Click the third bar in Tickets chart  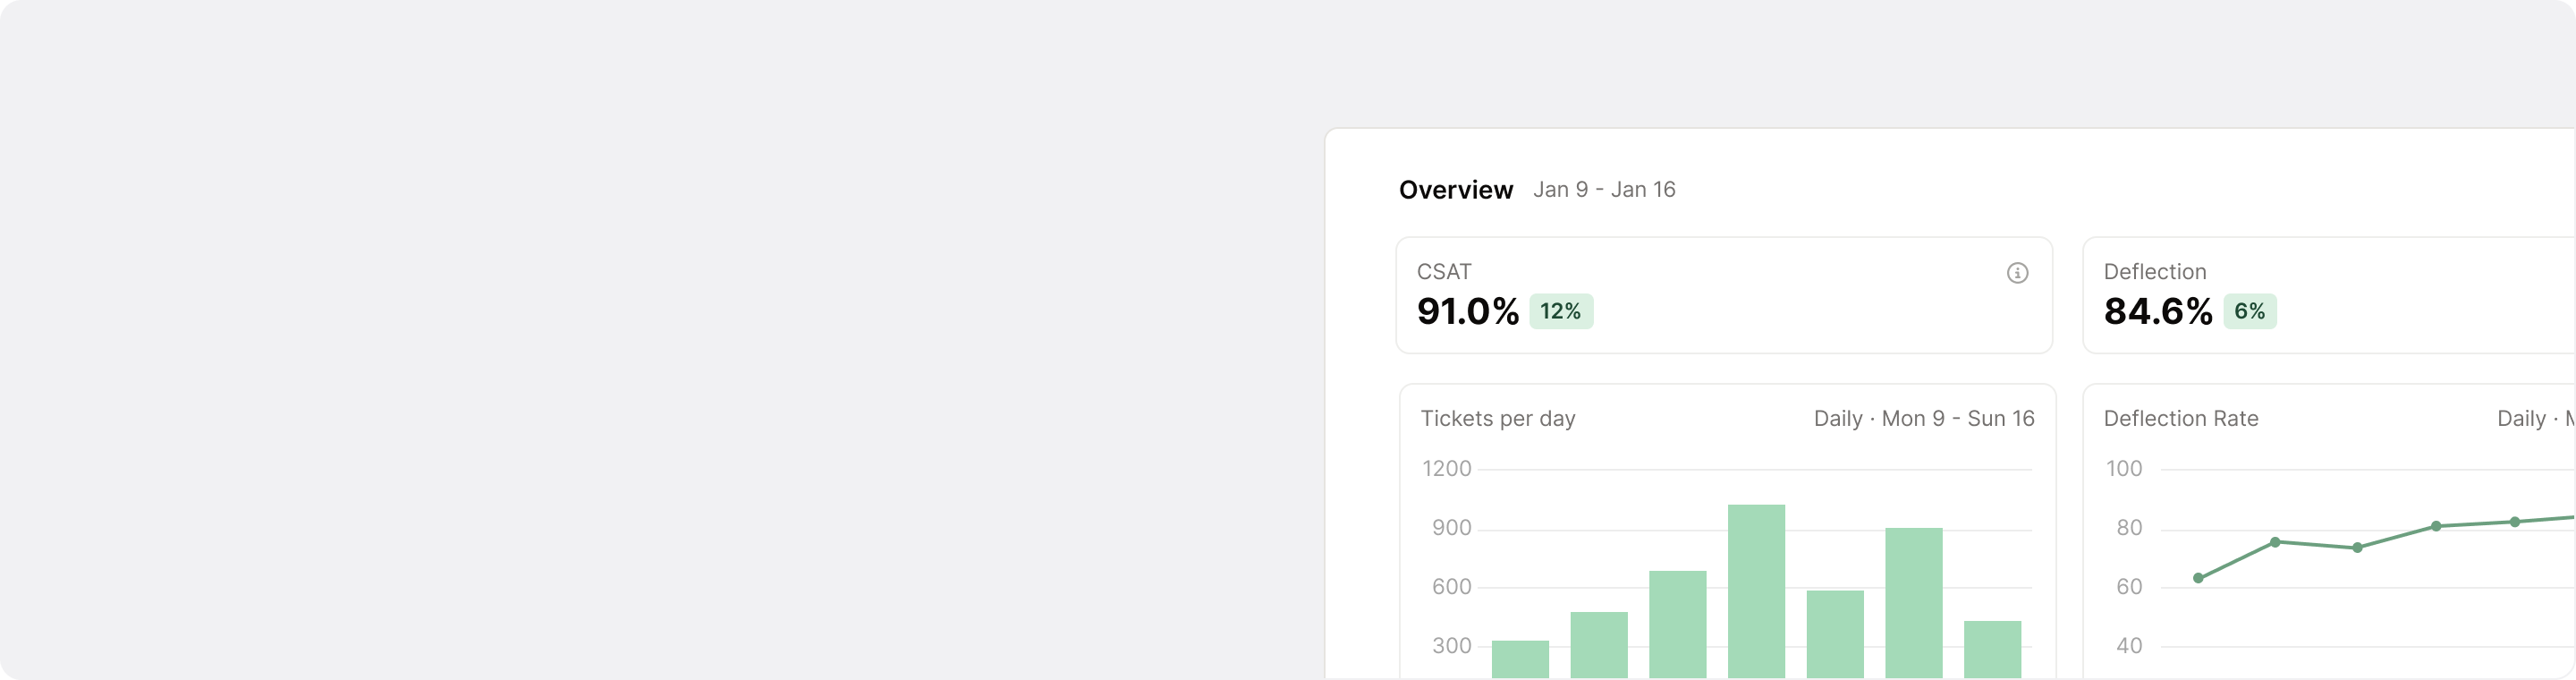tap(1677, 624)
